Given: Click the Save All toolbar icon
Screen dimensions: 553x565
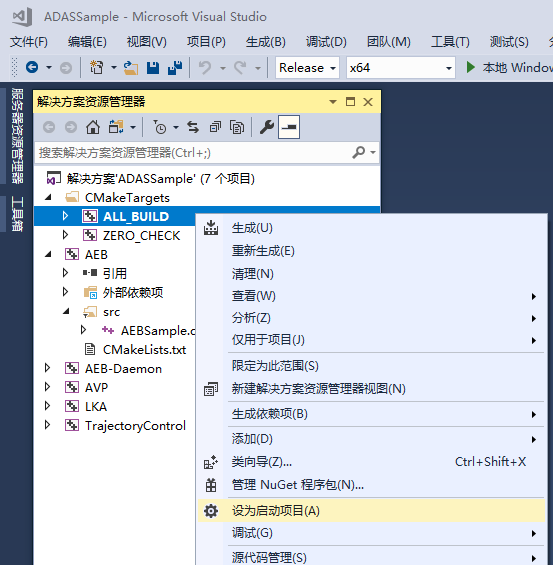Looking at the screenshot, I should pos(175,68).
